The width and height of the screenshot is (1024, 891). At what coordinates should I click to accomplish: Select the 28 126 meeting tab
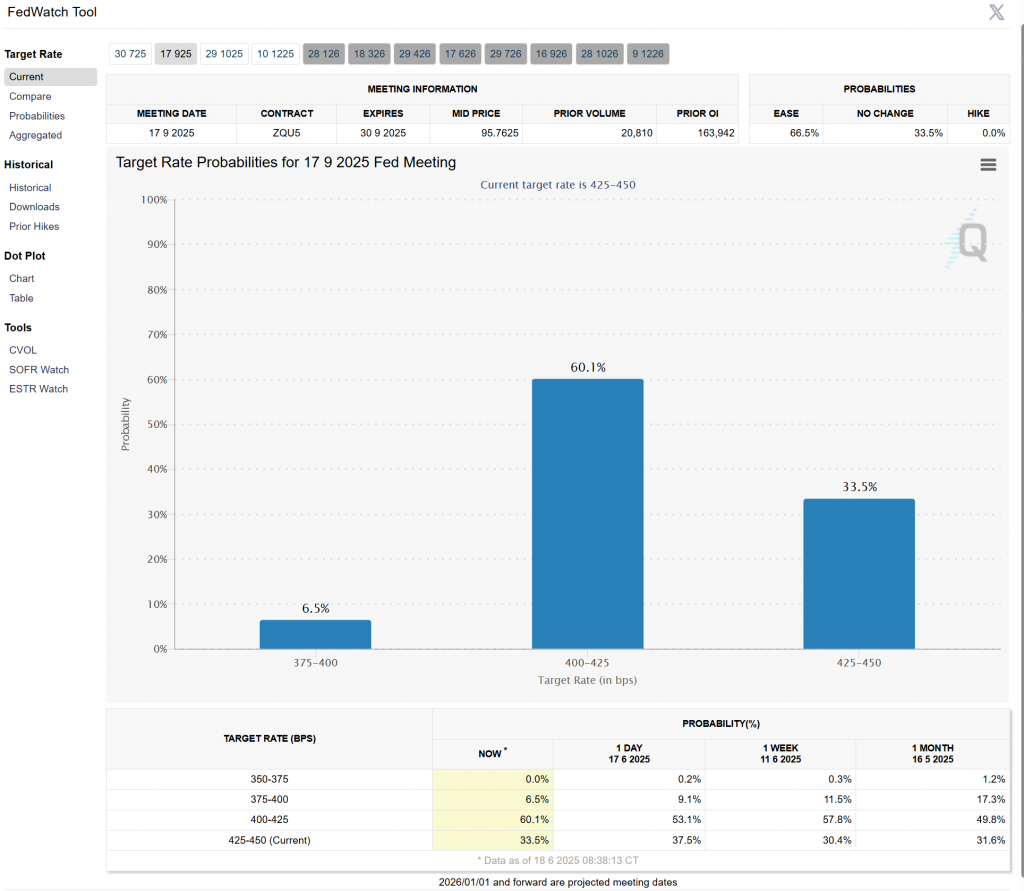(x=323, y=54)
